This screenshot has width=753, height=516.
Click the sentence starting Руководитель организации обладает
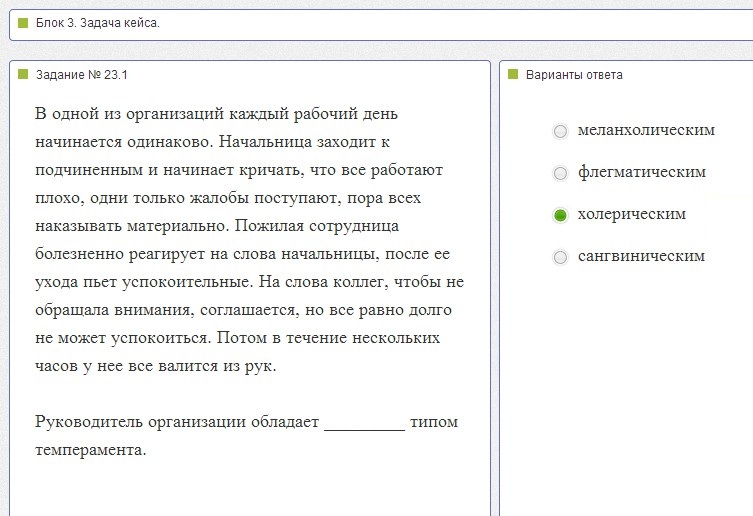246,436
